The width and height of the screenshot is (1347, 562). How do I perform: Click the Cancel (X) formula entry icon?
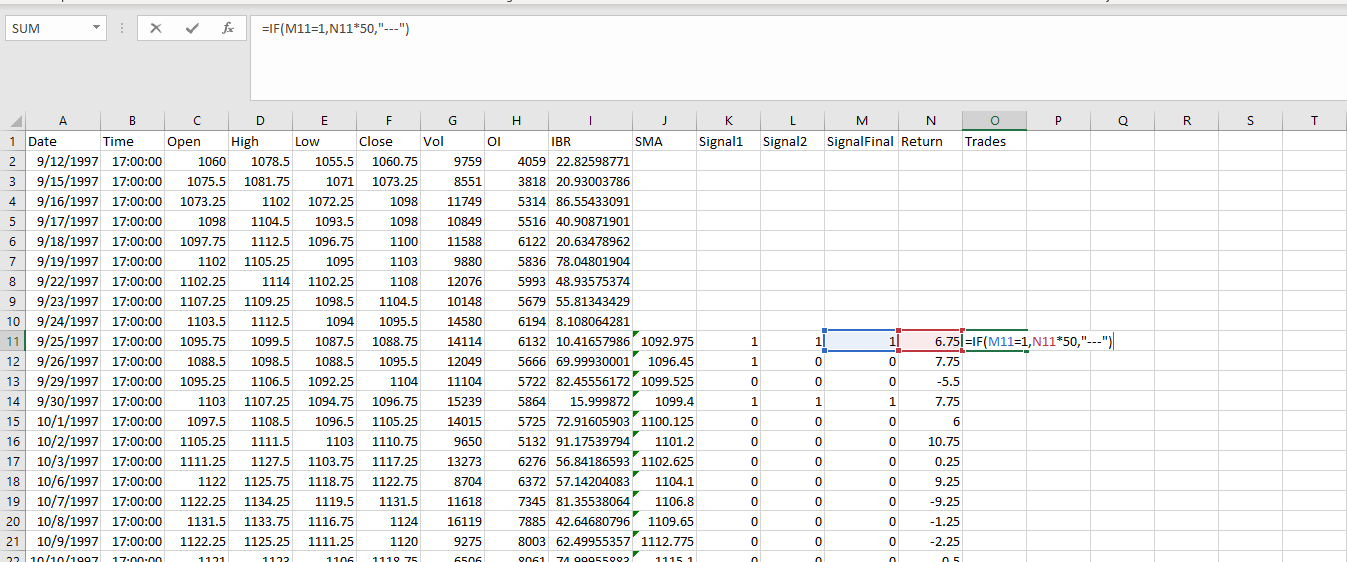(156, 29)
